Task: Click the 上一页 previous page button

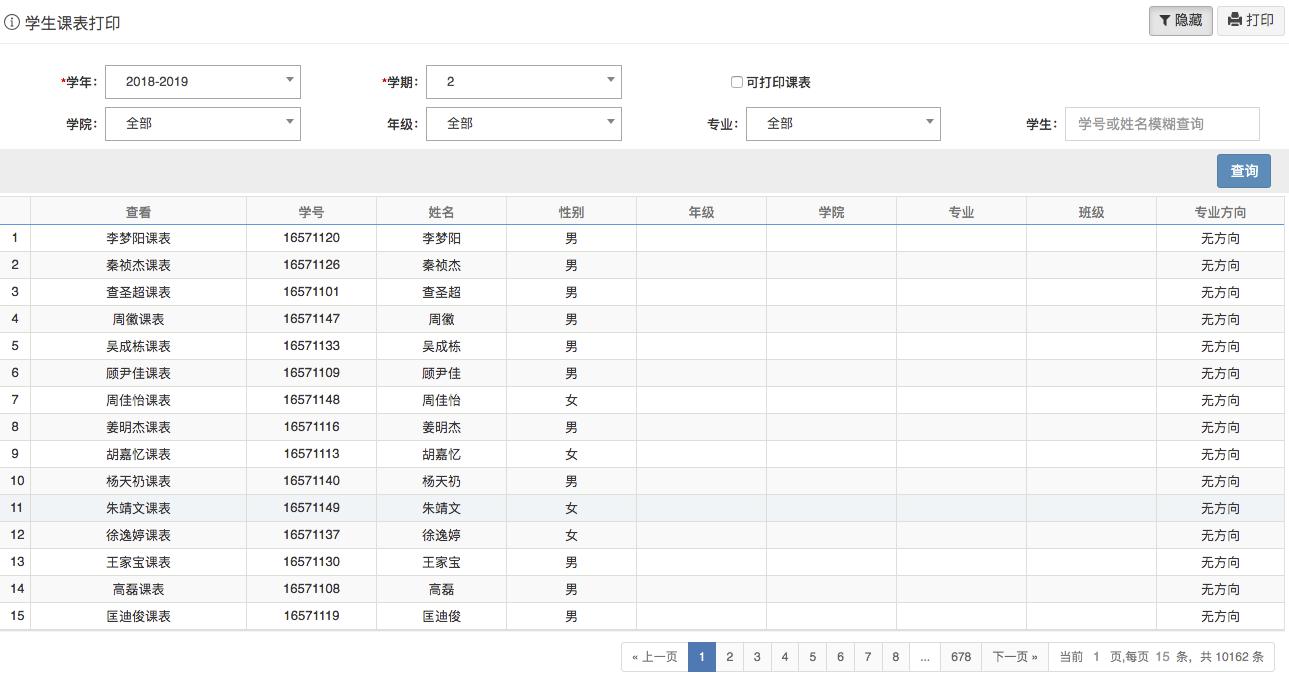Action: point(654,656)
